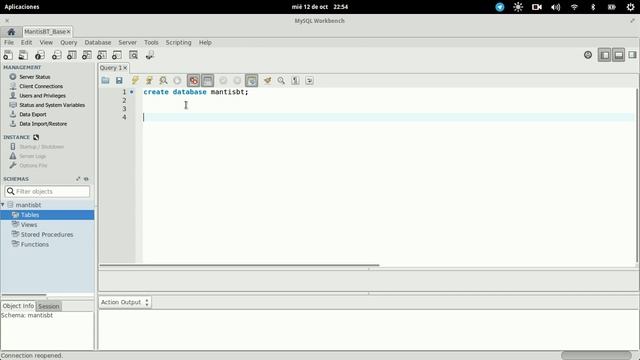Toggle the right sidebar panel visibility
Image resolution: width=640 pixels, height=360 pixels.
coord(632,55)
